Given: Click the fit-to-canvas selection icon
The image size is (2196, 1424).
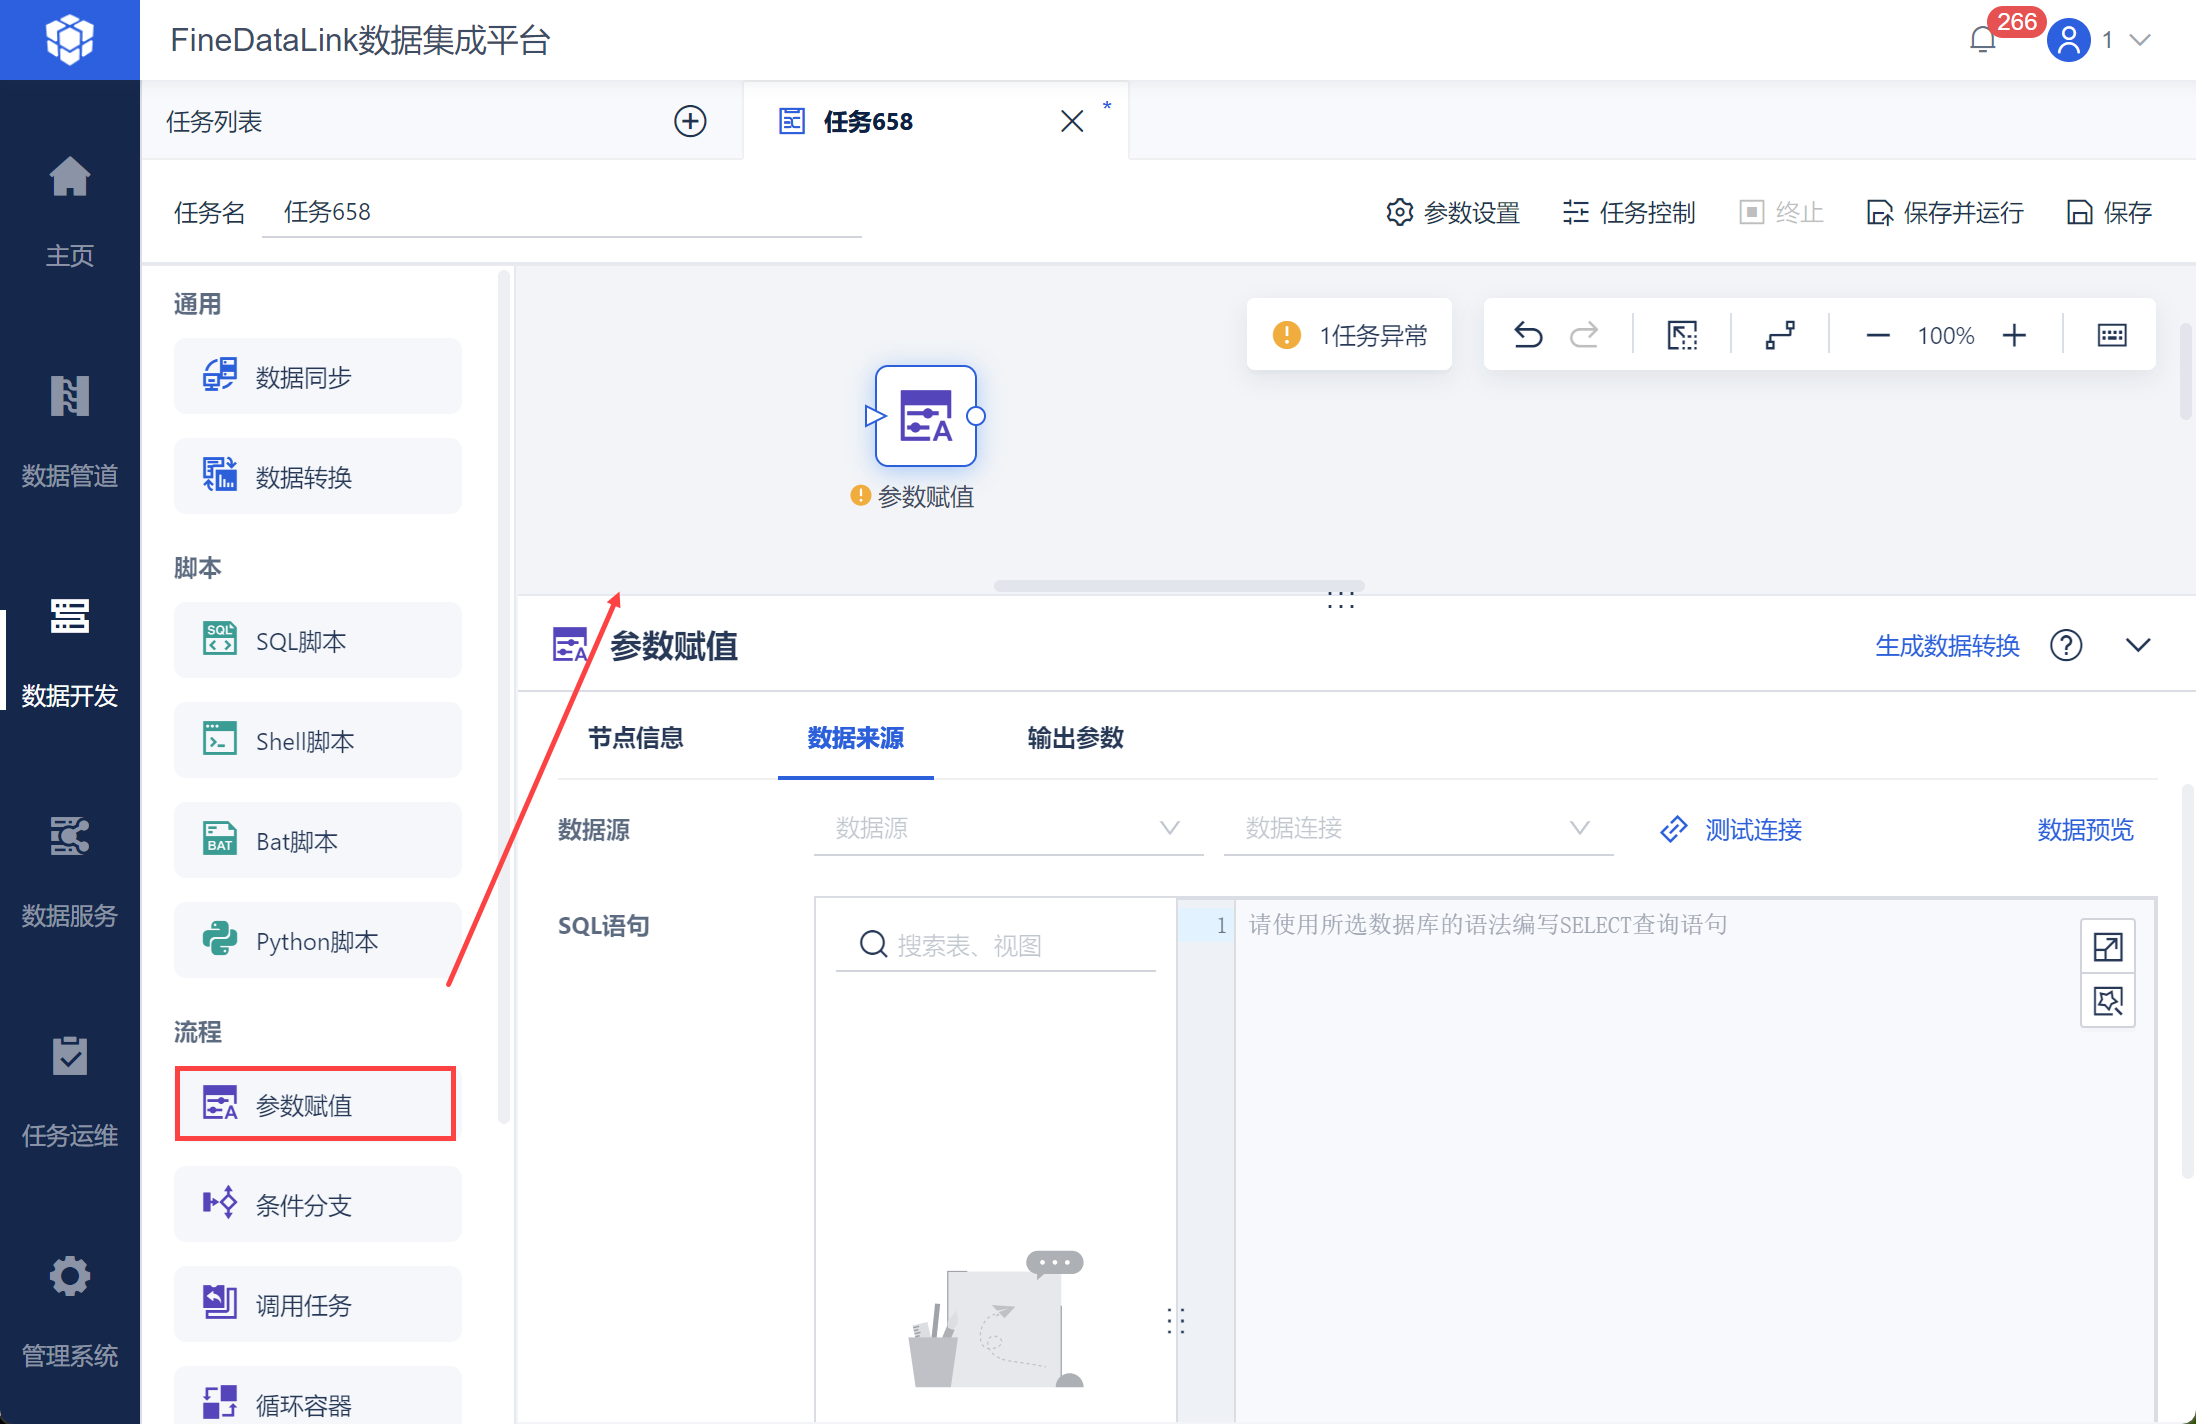Looking at the screenshot, I should (1682, 335).
